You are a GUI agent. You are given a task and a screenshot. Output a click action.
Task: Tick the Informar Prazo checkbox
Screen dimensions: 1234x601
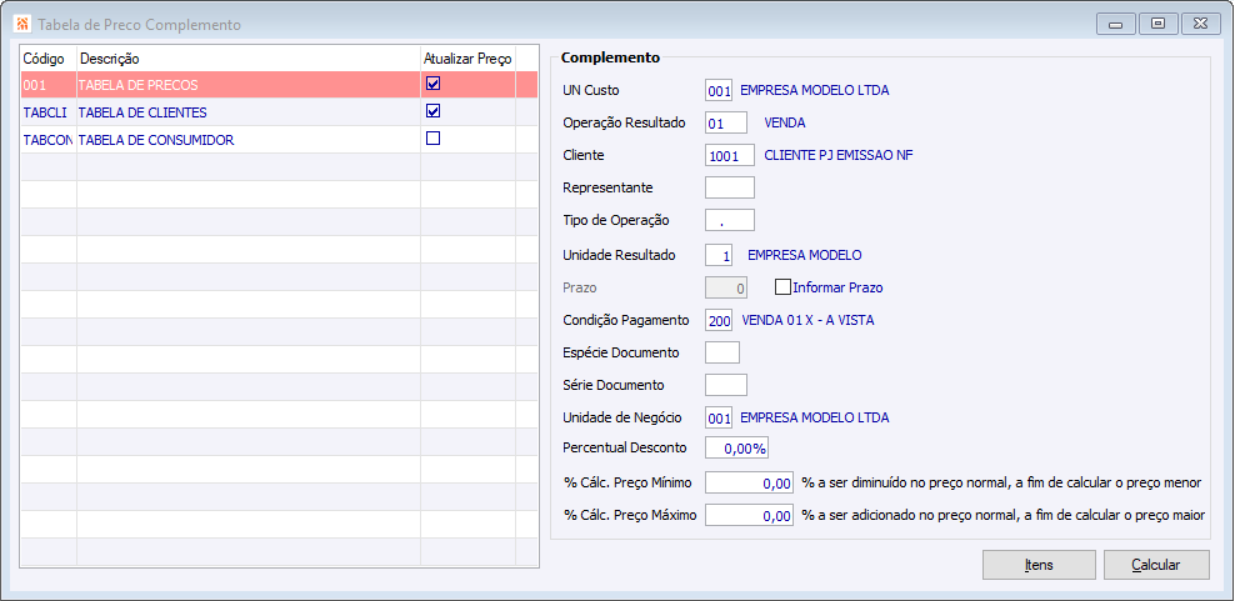[783, 287]
